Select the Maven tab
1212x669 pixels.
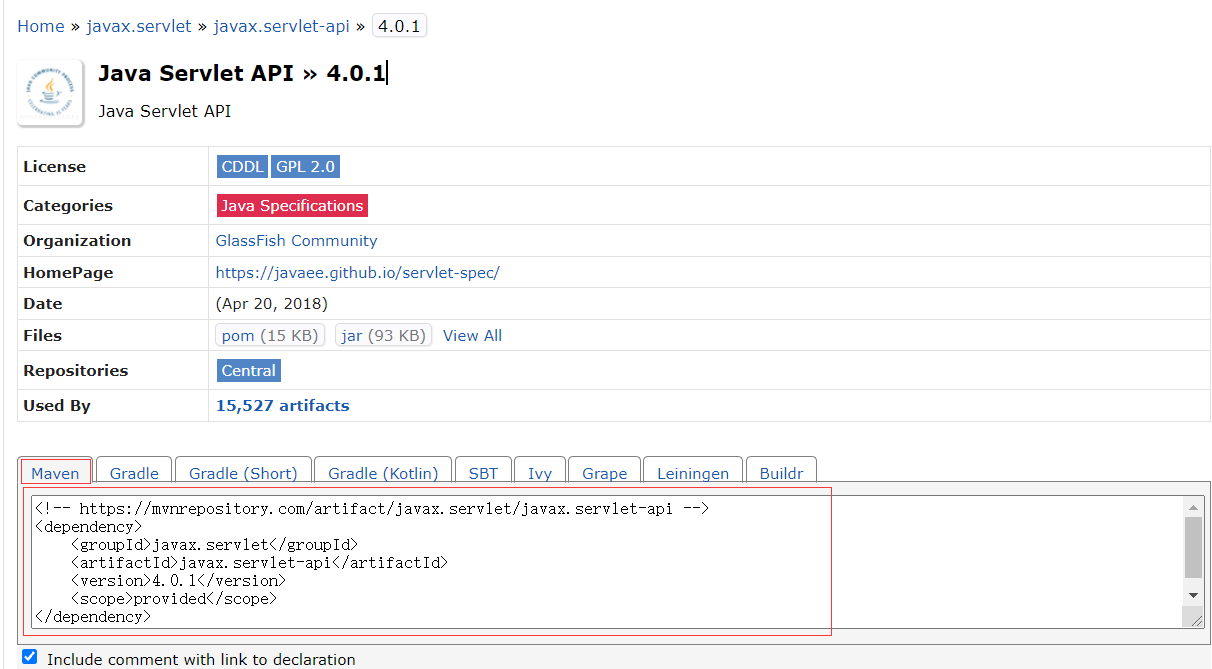pyautogui.click(x=55, y=472)
